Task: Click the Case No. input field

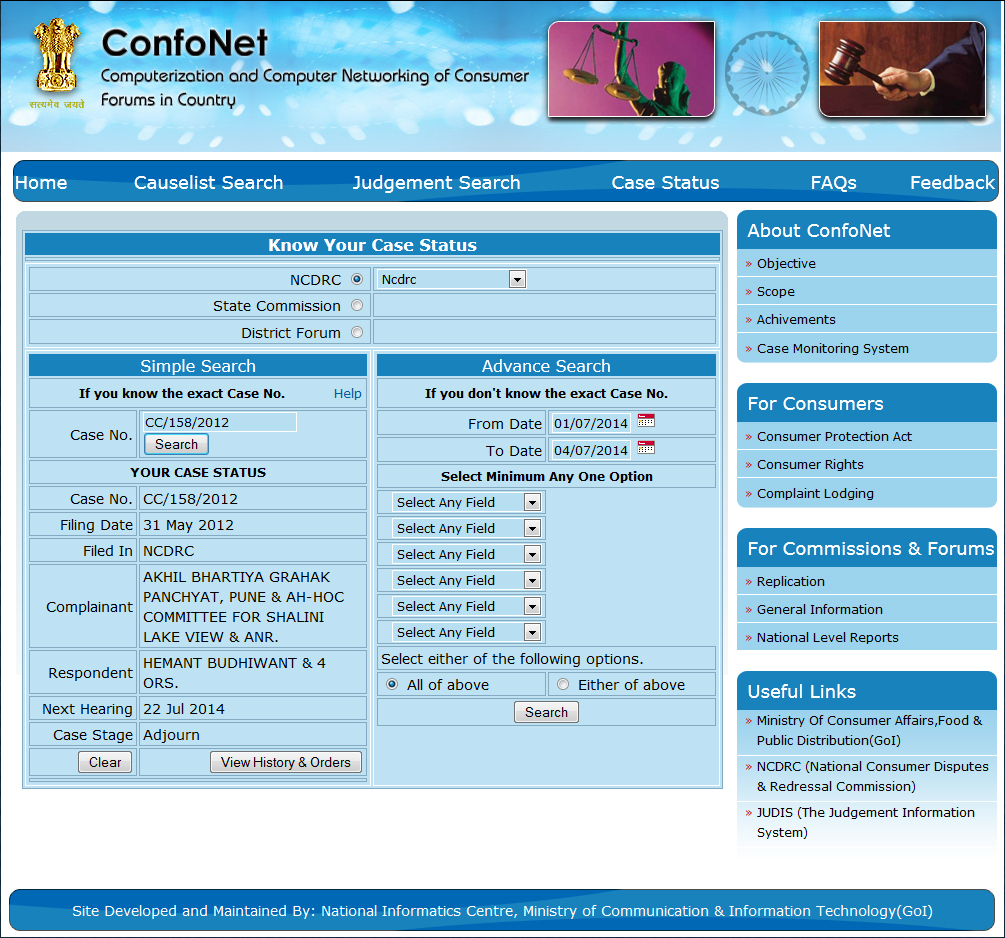Action: tap(219, 422)
